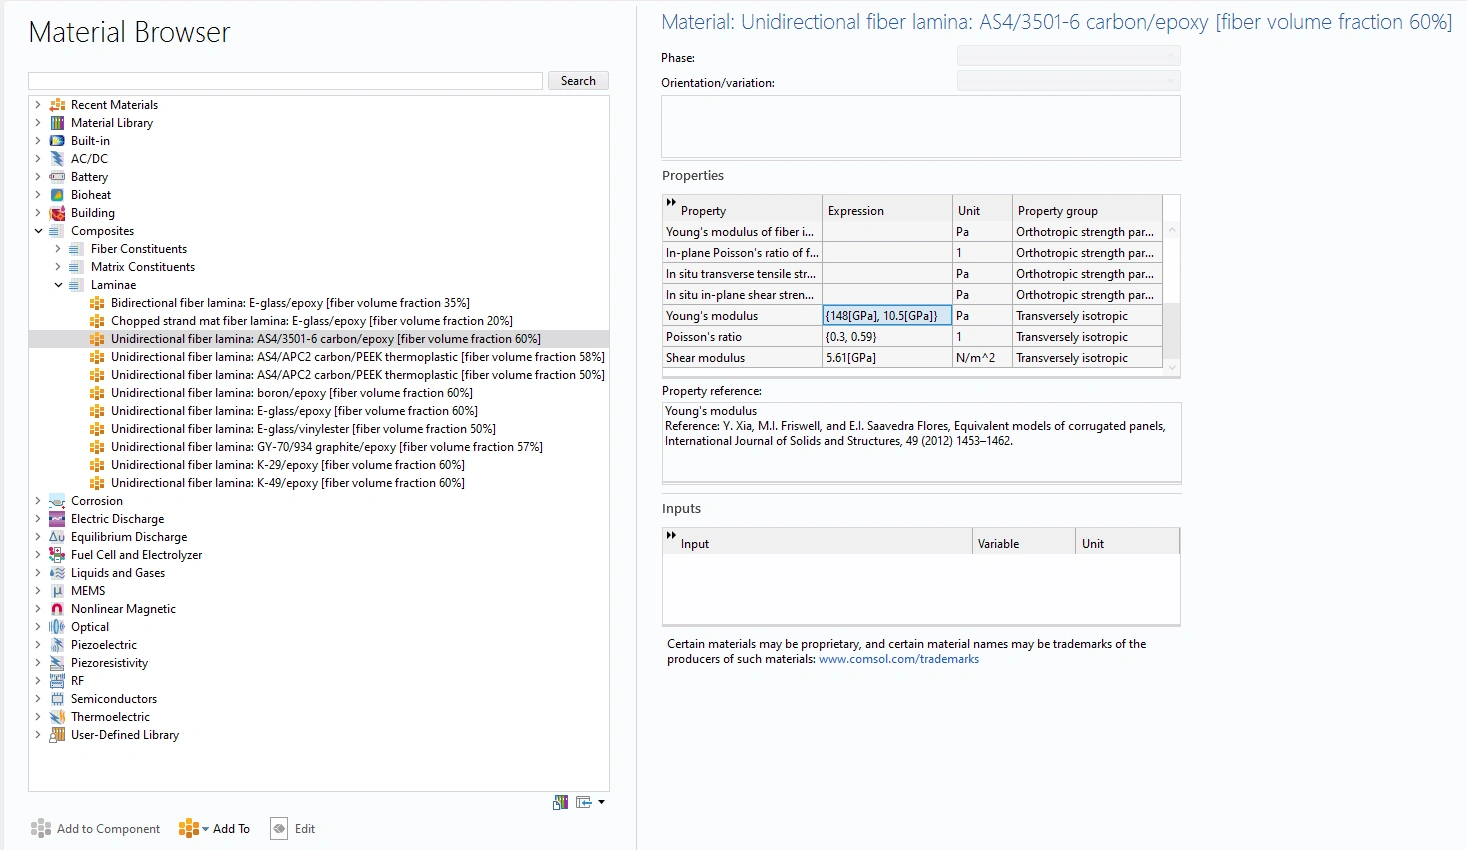This screenshot has height=850, width=1467.
Task: Click the User-Defined Library icon
Action: pos(57,735)
